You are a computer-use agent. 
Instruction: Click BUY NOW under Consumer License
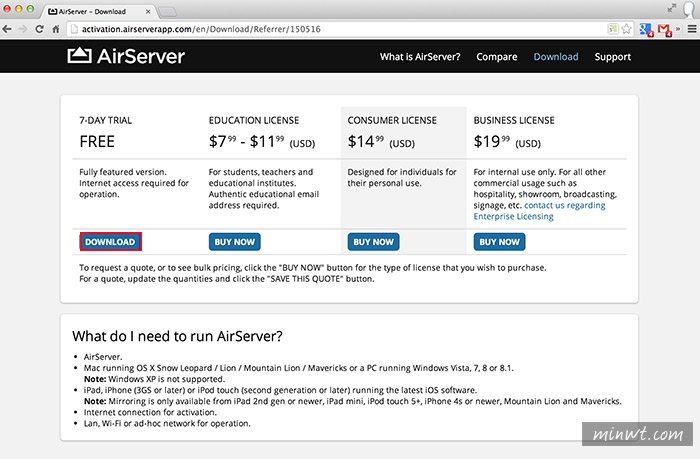click(373, 242)
